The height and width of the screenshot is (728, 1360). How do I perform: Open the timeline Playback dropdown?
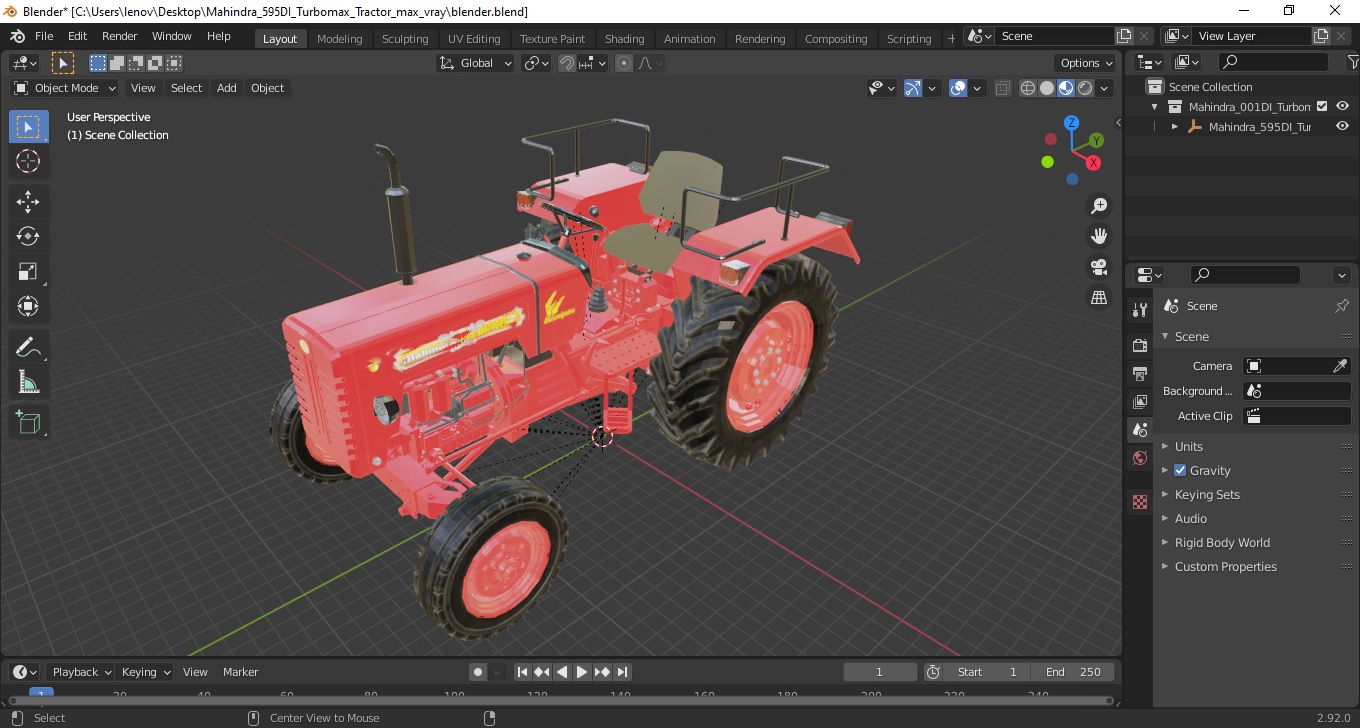(x=81, y=672)
